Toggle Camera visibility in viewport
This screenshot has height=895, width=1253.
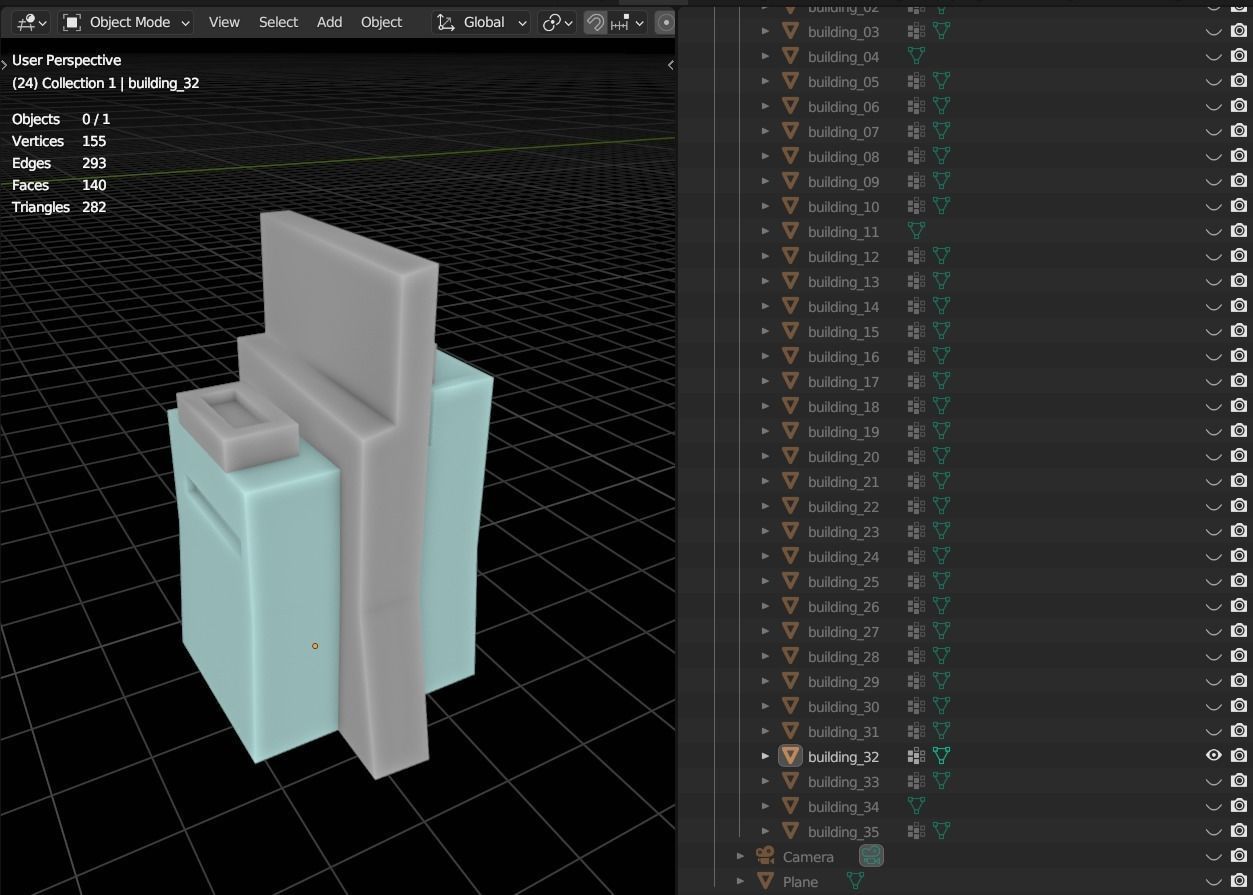1213,856
